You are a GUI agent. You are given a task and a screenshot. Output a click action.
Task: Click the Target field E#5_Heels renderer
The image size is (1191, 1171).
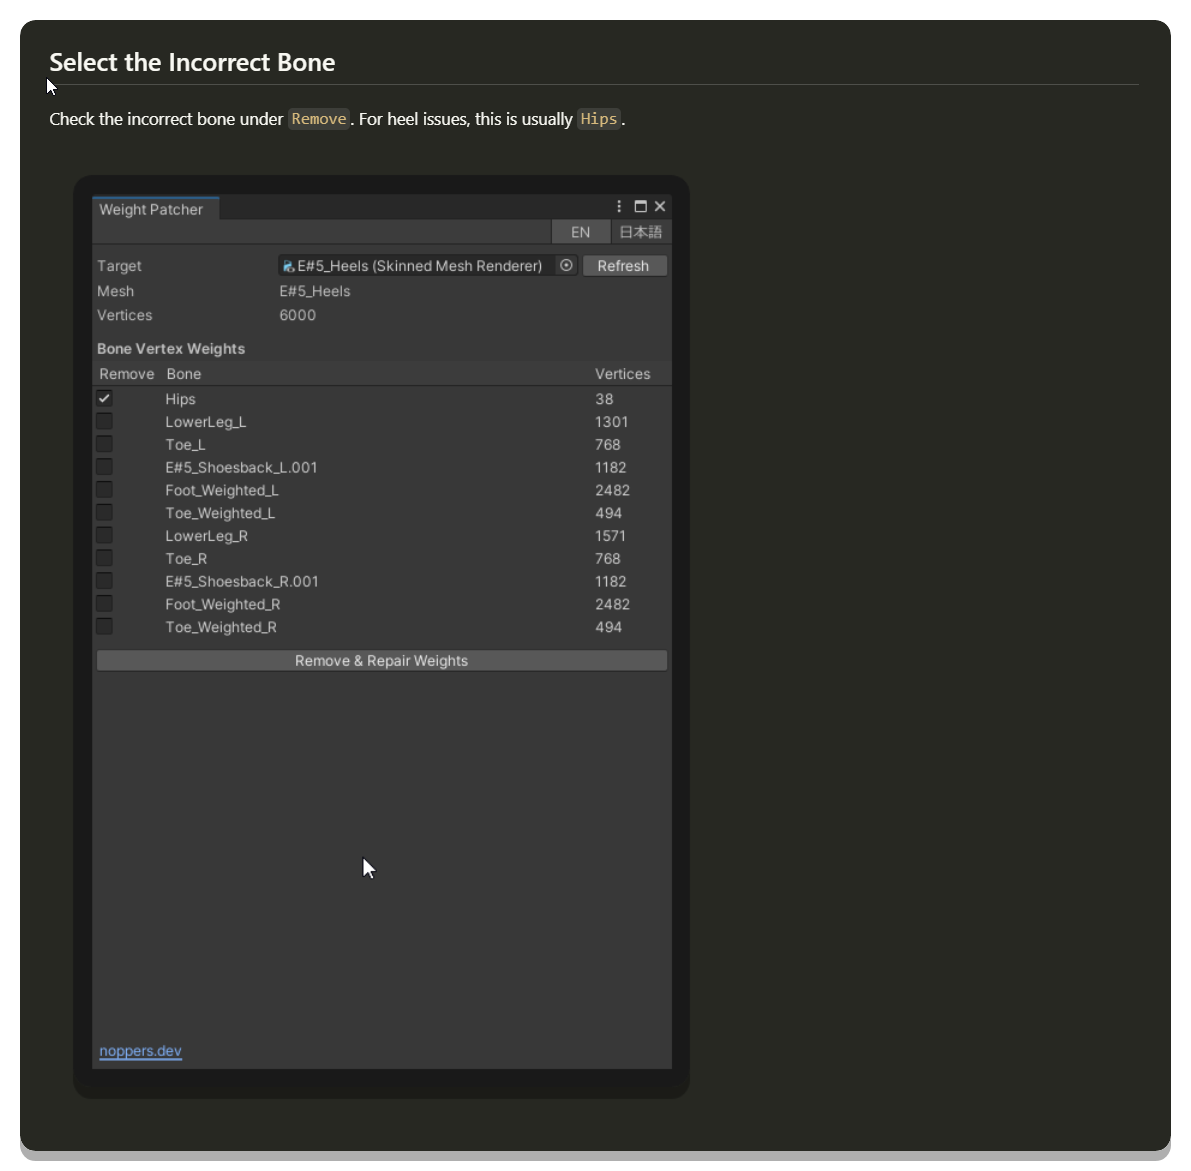pyautogui.click(x=428, y=266)
